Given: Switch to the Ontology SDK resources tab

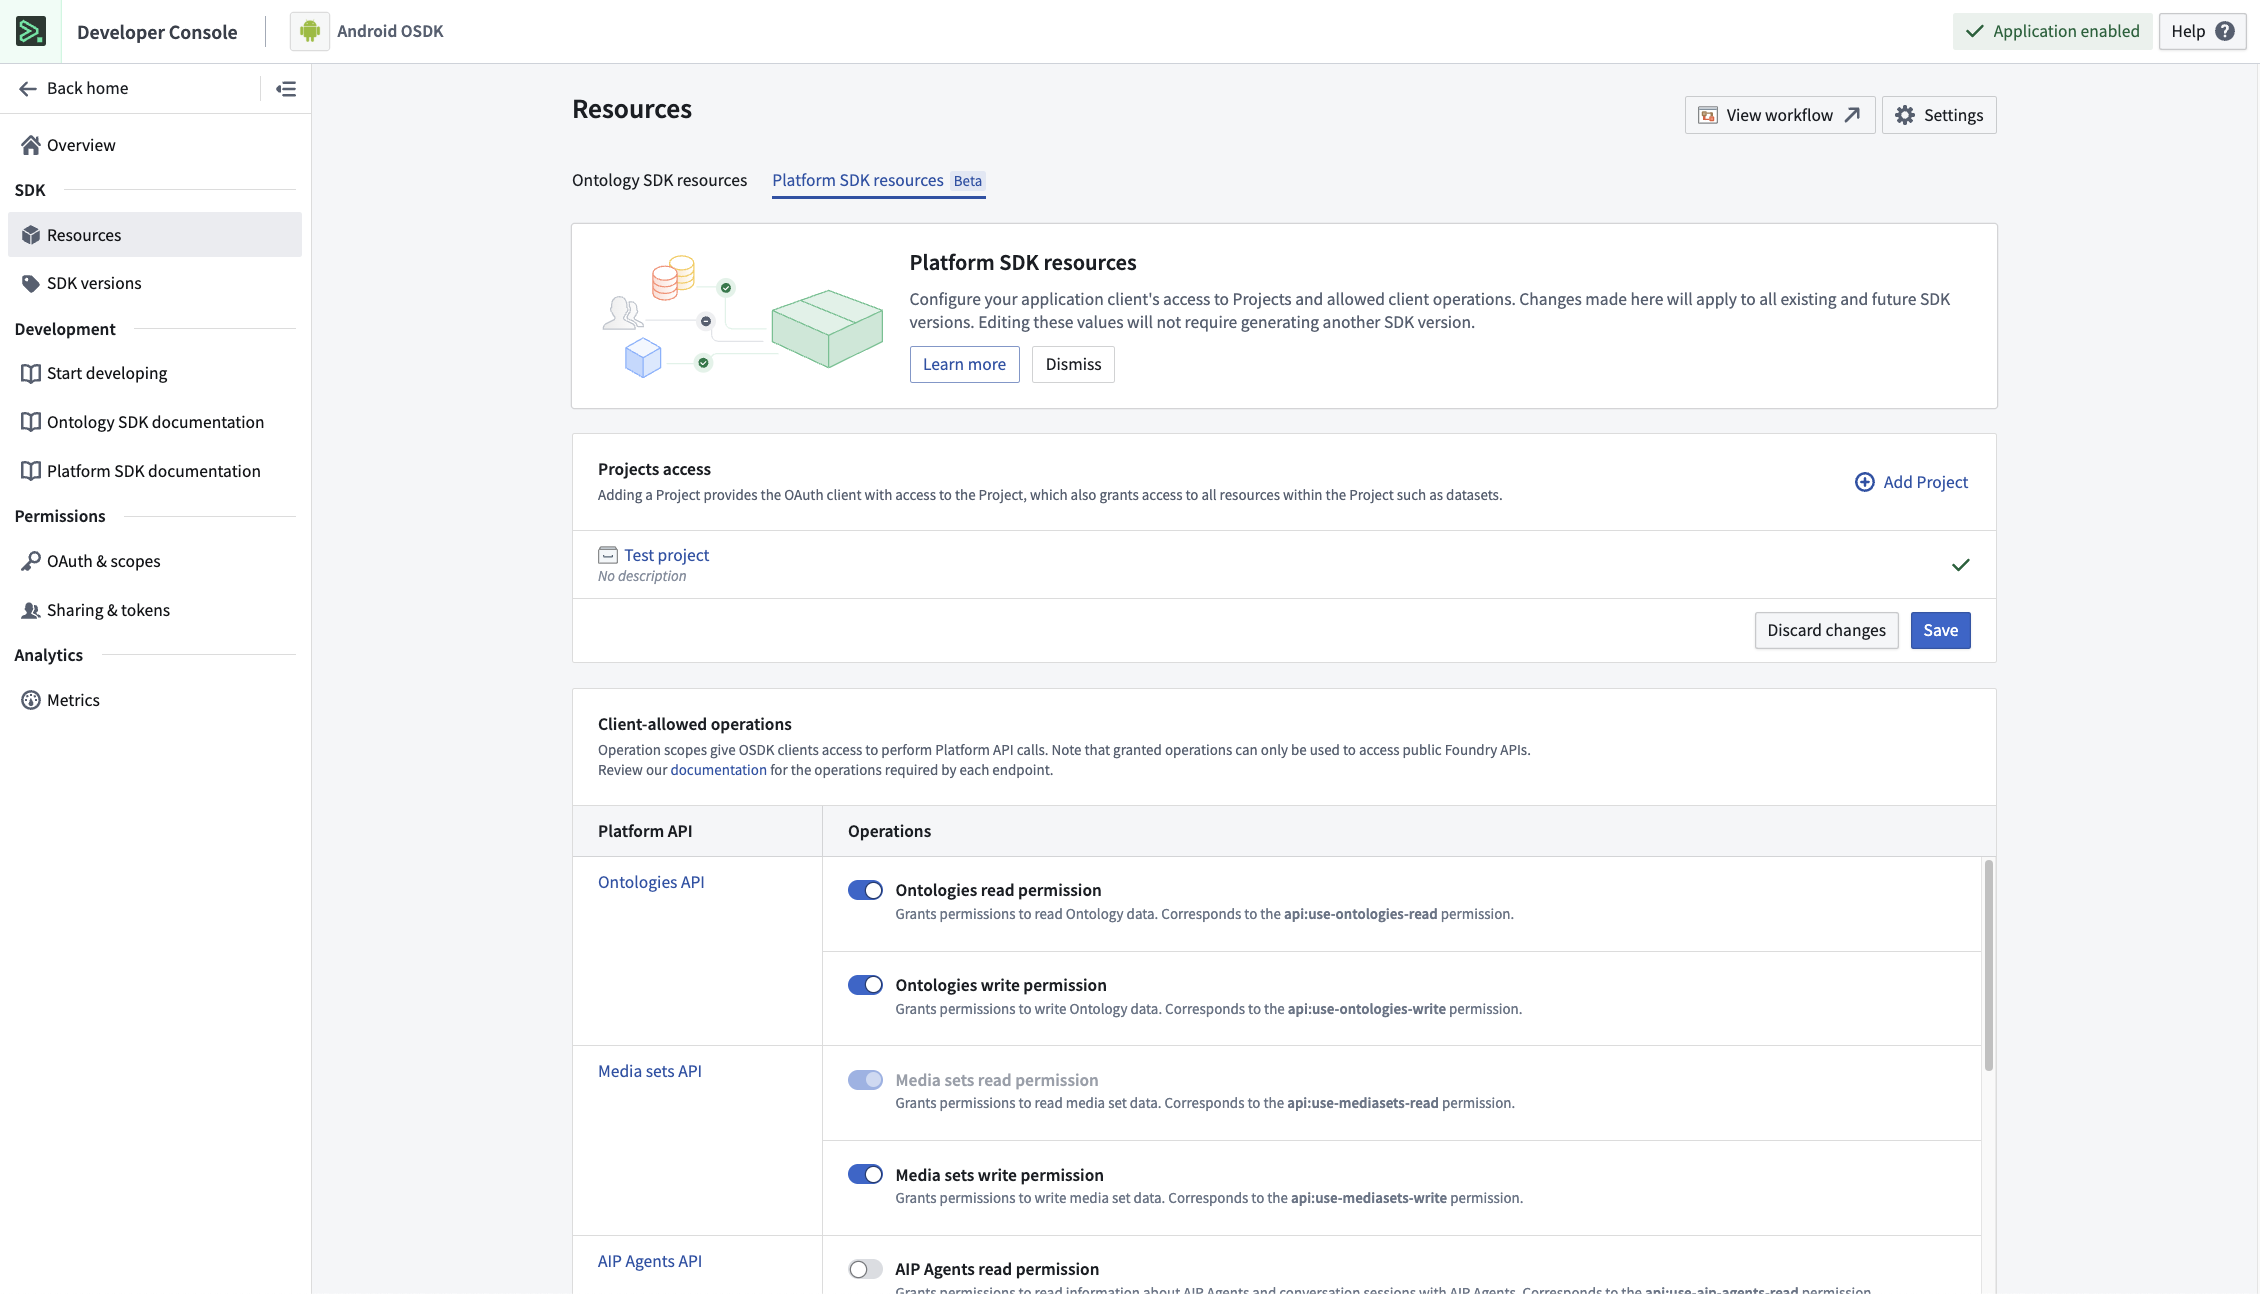Looking at the screenshot, I should point(659,180).
